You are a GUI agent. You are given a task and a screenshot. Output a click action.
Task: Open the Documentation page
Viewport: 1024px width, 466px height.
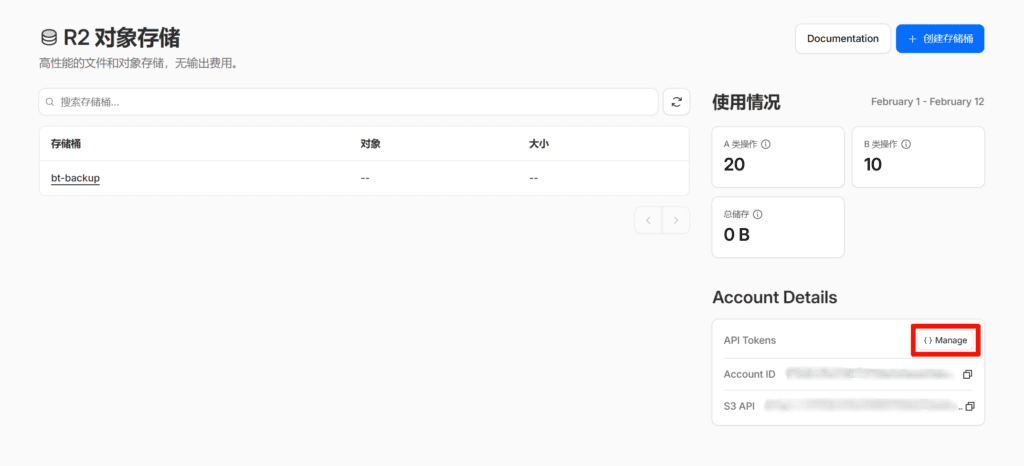(x=842, y=39)
